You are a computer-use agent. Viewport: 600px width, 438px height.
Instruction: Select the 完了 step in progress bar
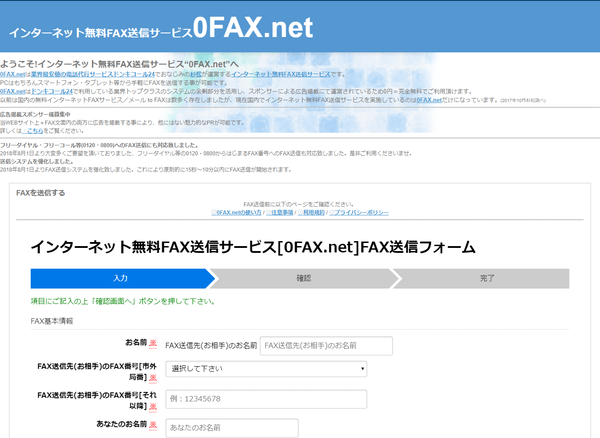tap(481, 278)
